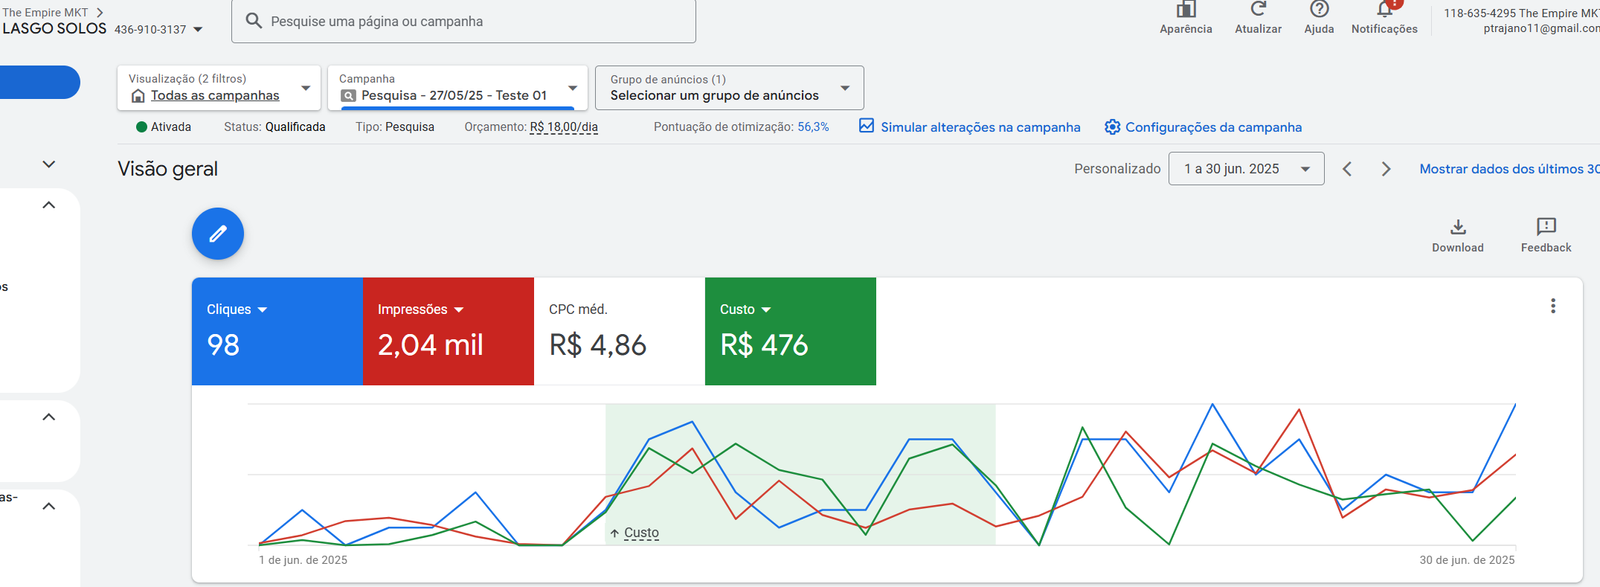Open the Feedback icon

pos(1545,227)
